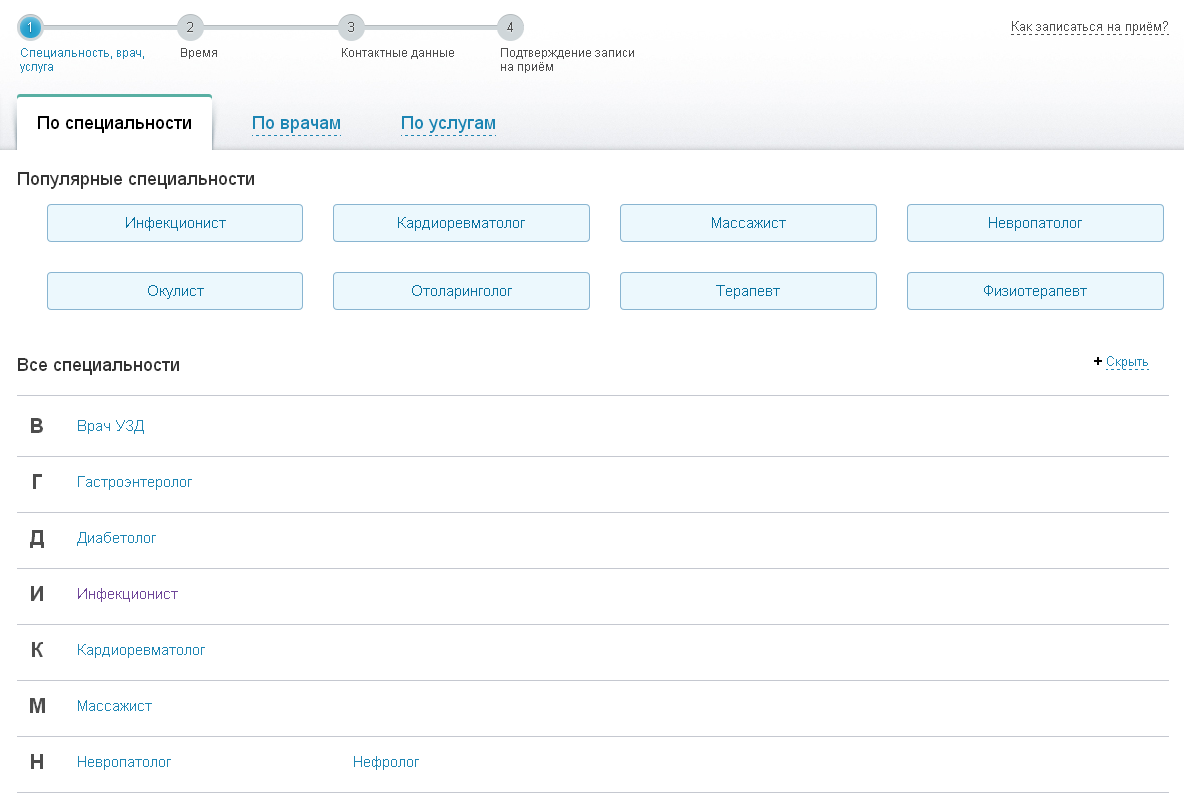Viewport: 1184px width, 801px height.
Task: Select Гастроэнтеролог from the list
Action: 134,482
